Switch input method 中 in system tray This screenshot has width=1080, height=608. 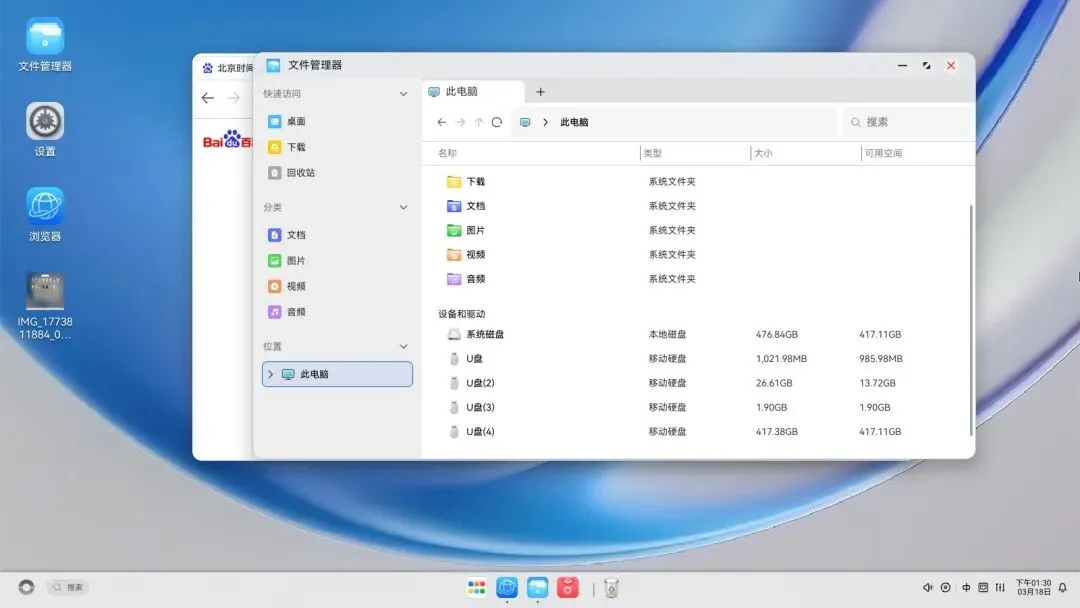[966, 587]
